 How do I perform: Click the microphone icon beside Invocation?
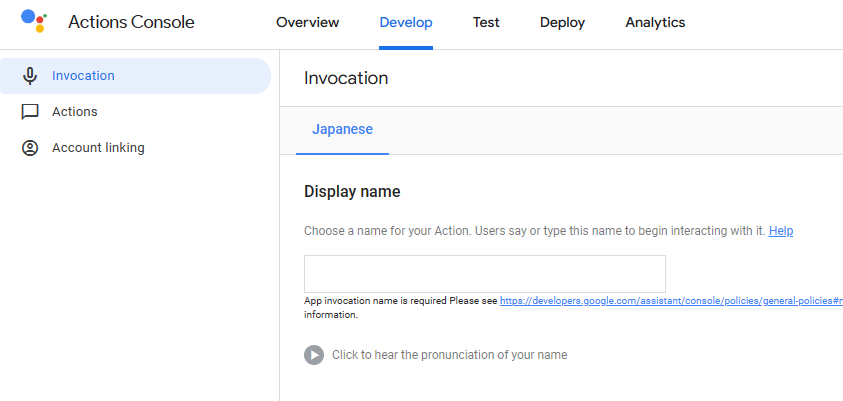coord(30,76)
